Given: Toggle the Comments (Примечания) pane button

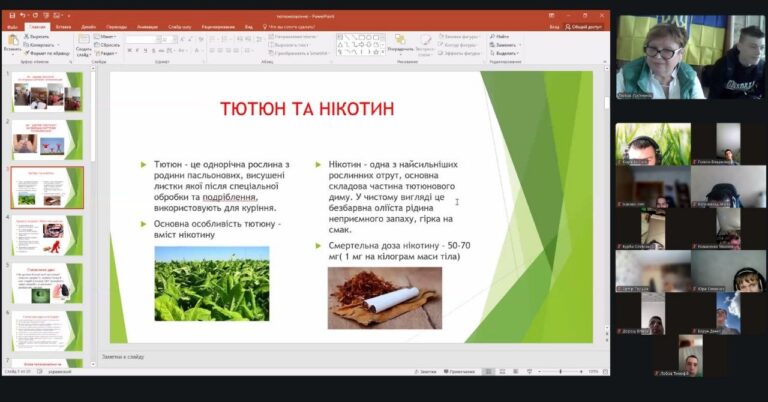Looking at the screenshot, I should pos(459,372).
